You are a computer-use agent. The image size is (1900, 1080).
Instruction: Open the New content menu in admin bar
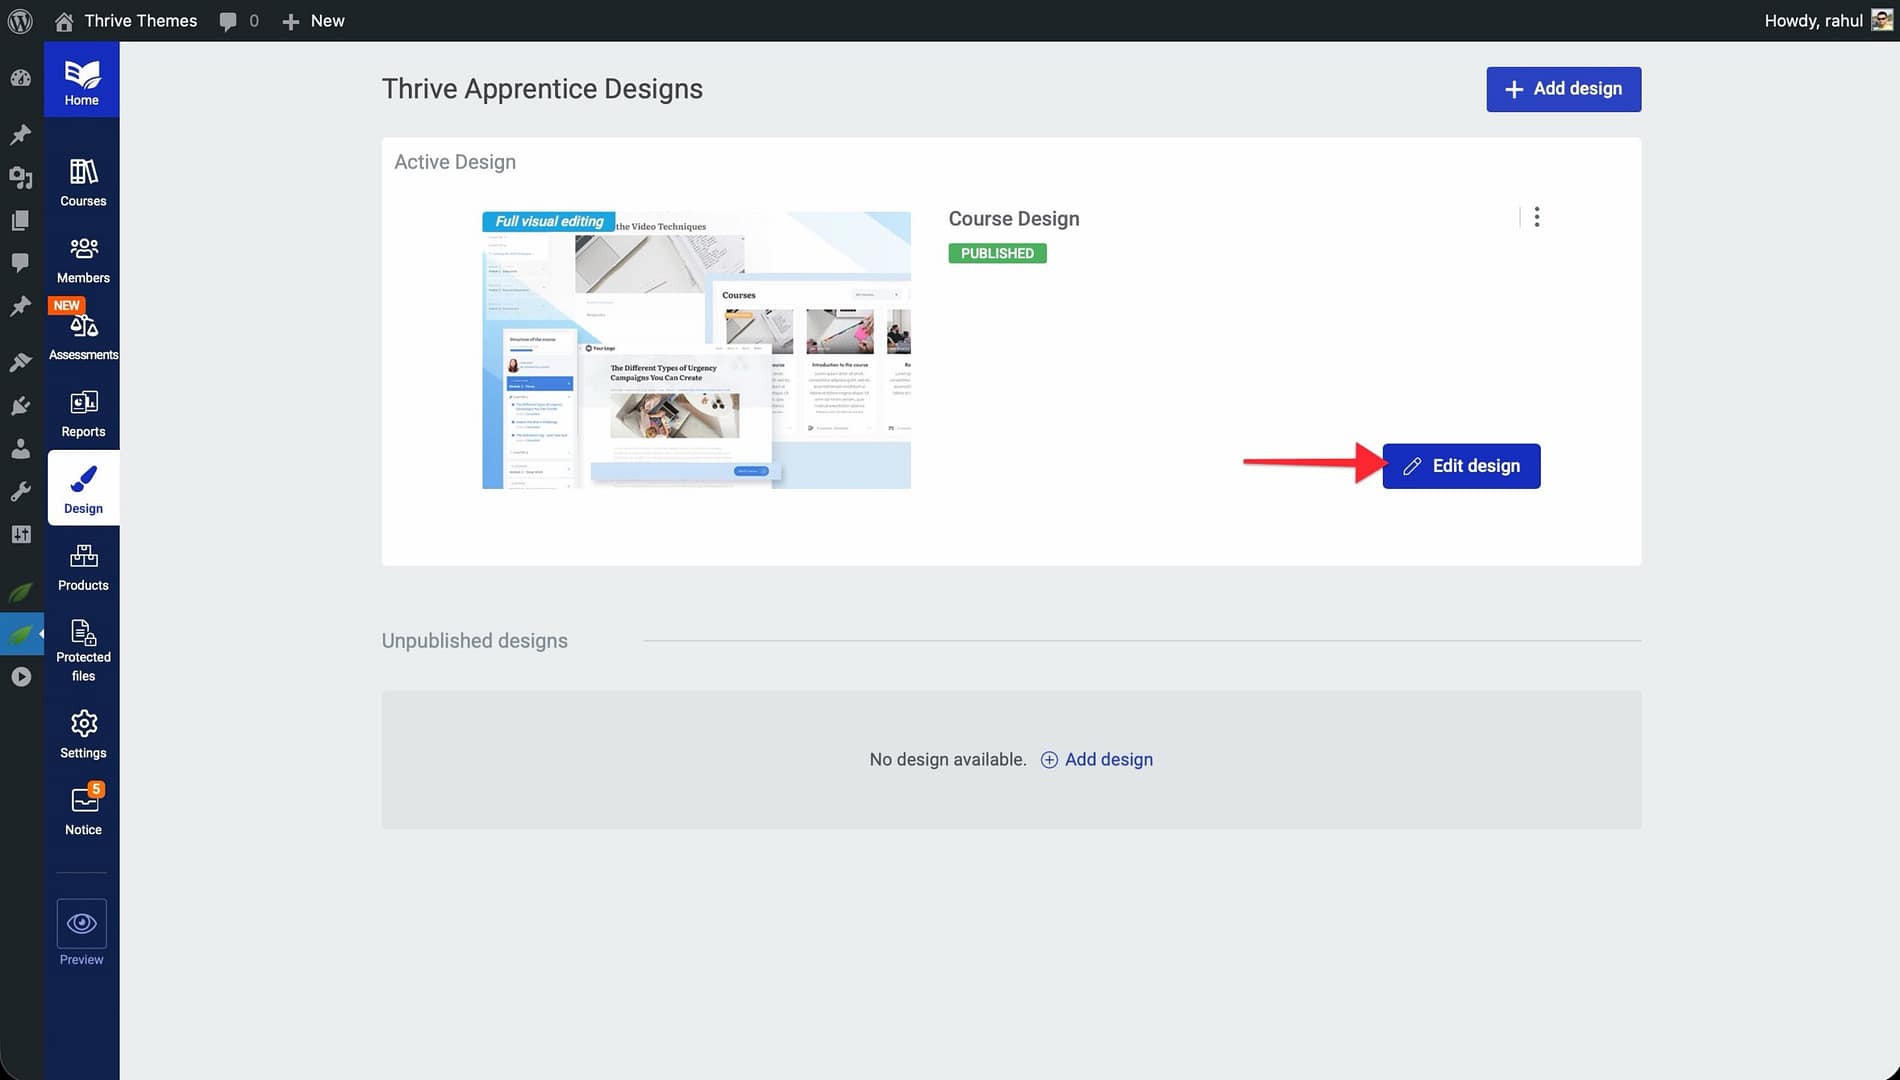(313, 20)
